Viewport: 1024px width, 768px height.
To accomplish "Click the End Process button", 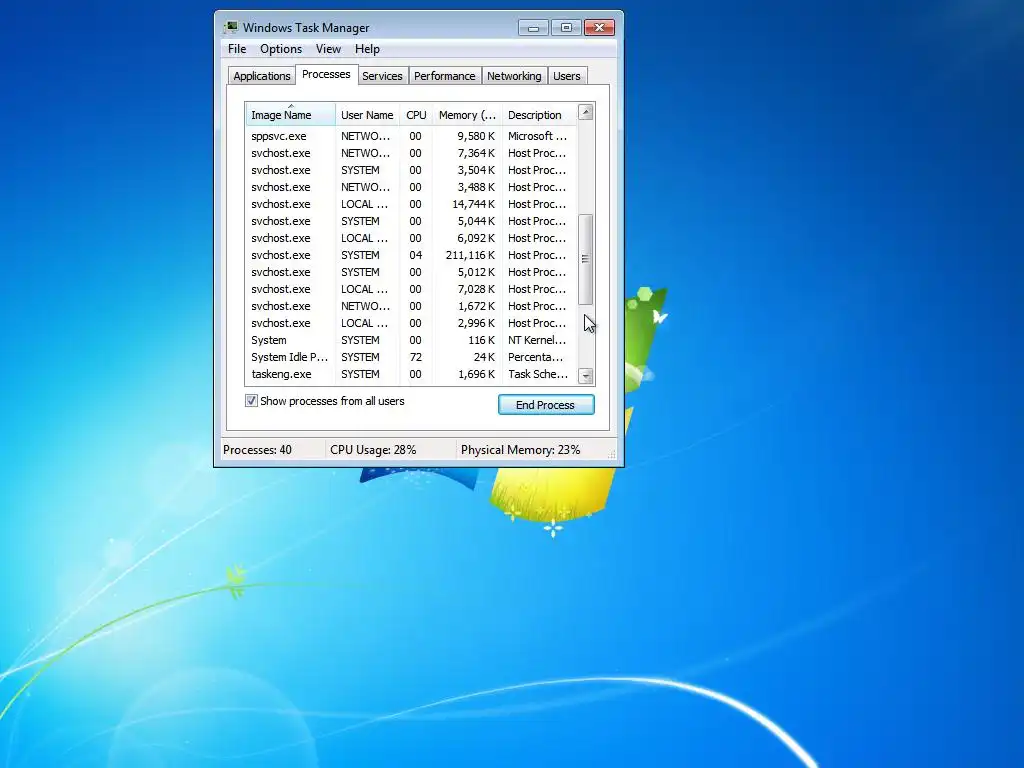I will pyautogui.click(x=546, y=405).
